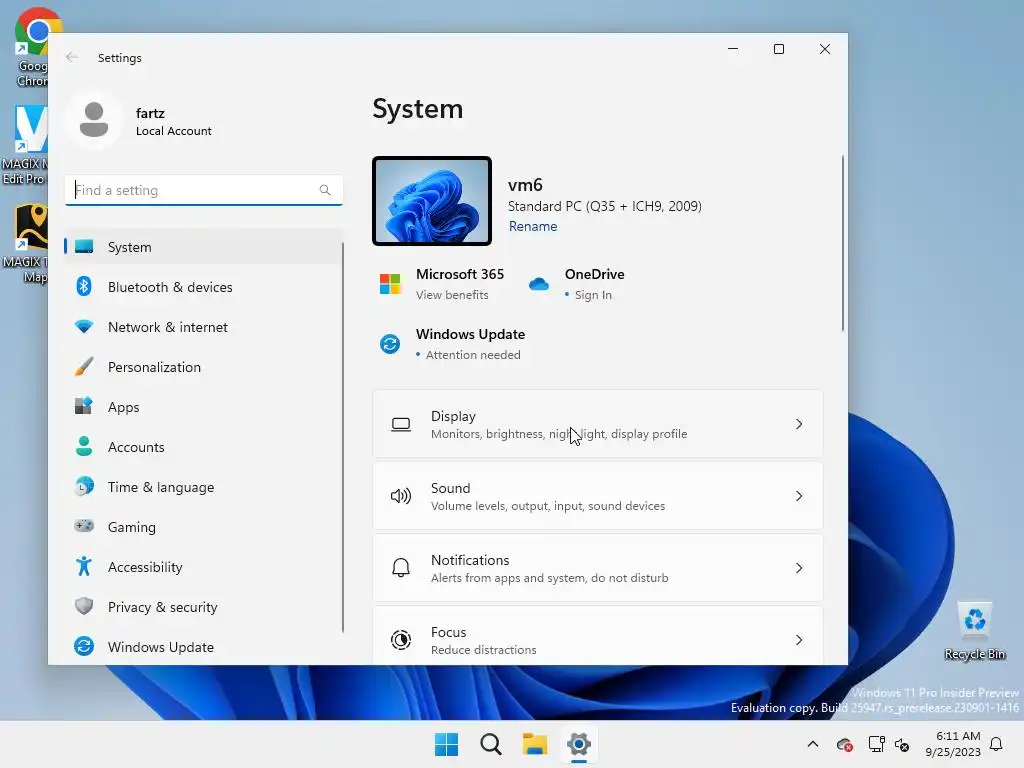Image resolution: width=1024 pixels, height=768 pixels.
Task: Expand Focus using its chevron arrow
Action: coord(799,639)
